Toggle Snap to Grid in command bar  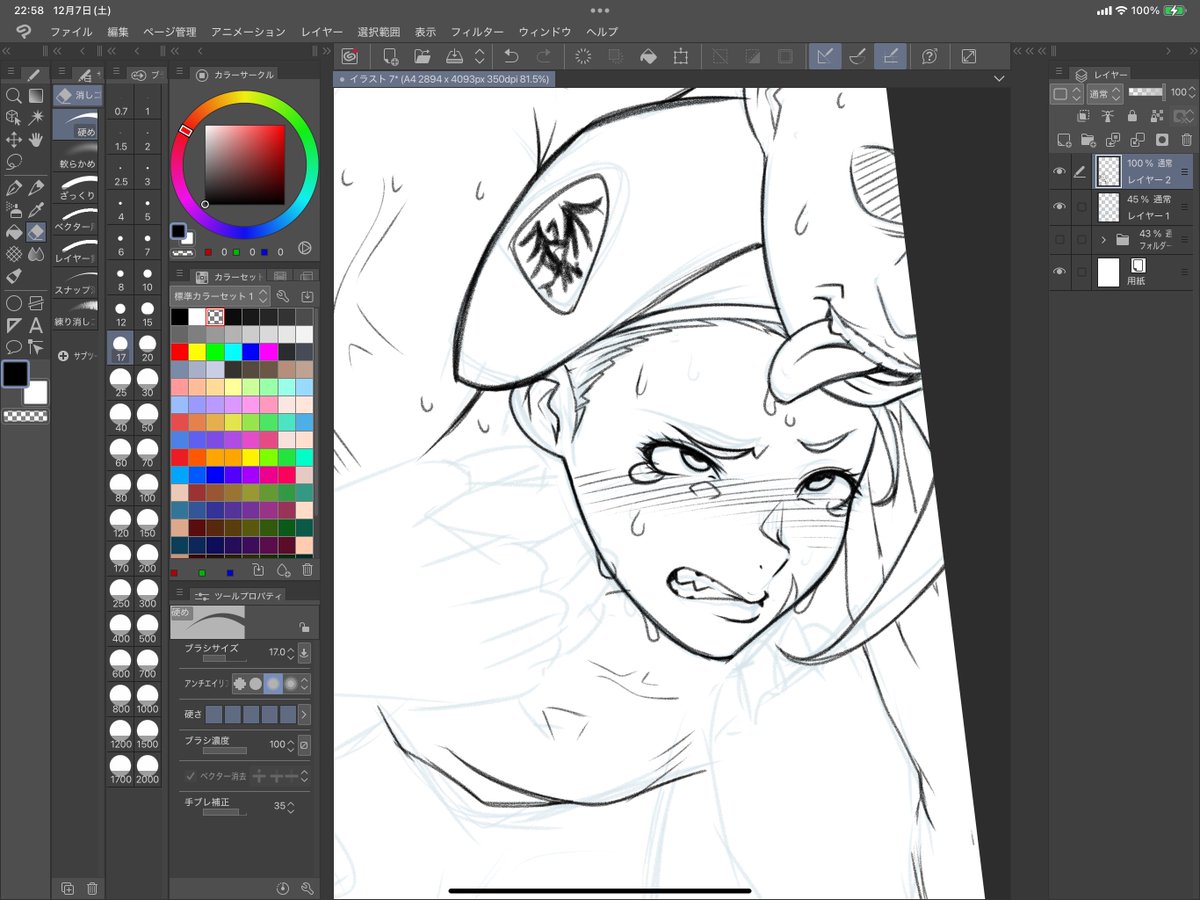pyautogui.click(x=890, y=56)
